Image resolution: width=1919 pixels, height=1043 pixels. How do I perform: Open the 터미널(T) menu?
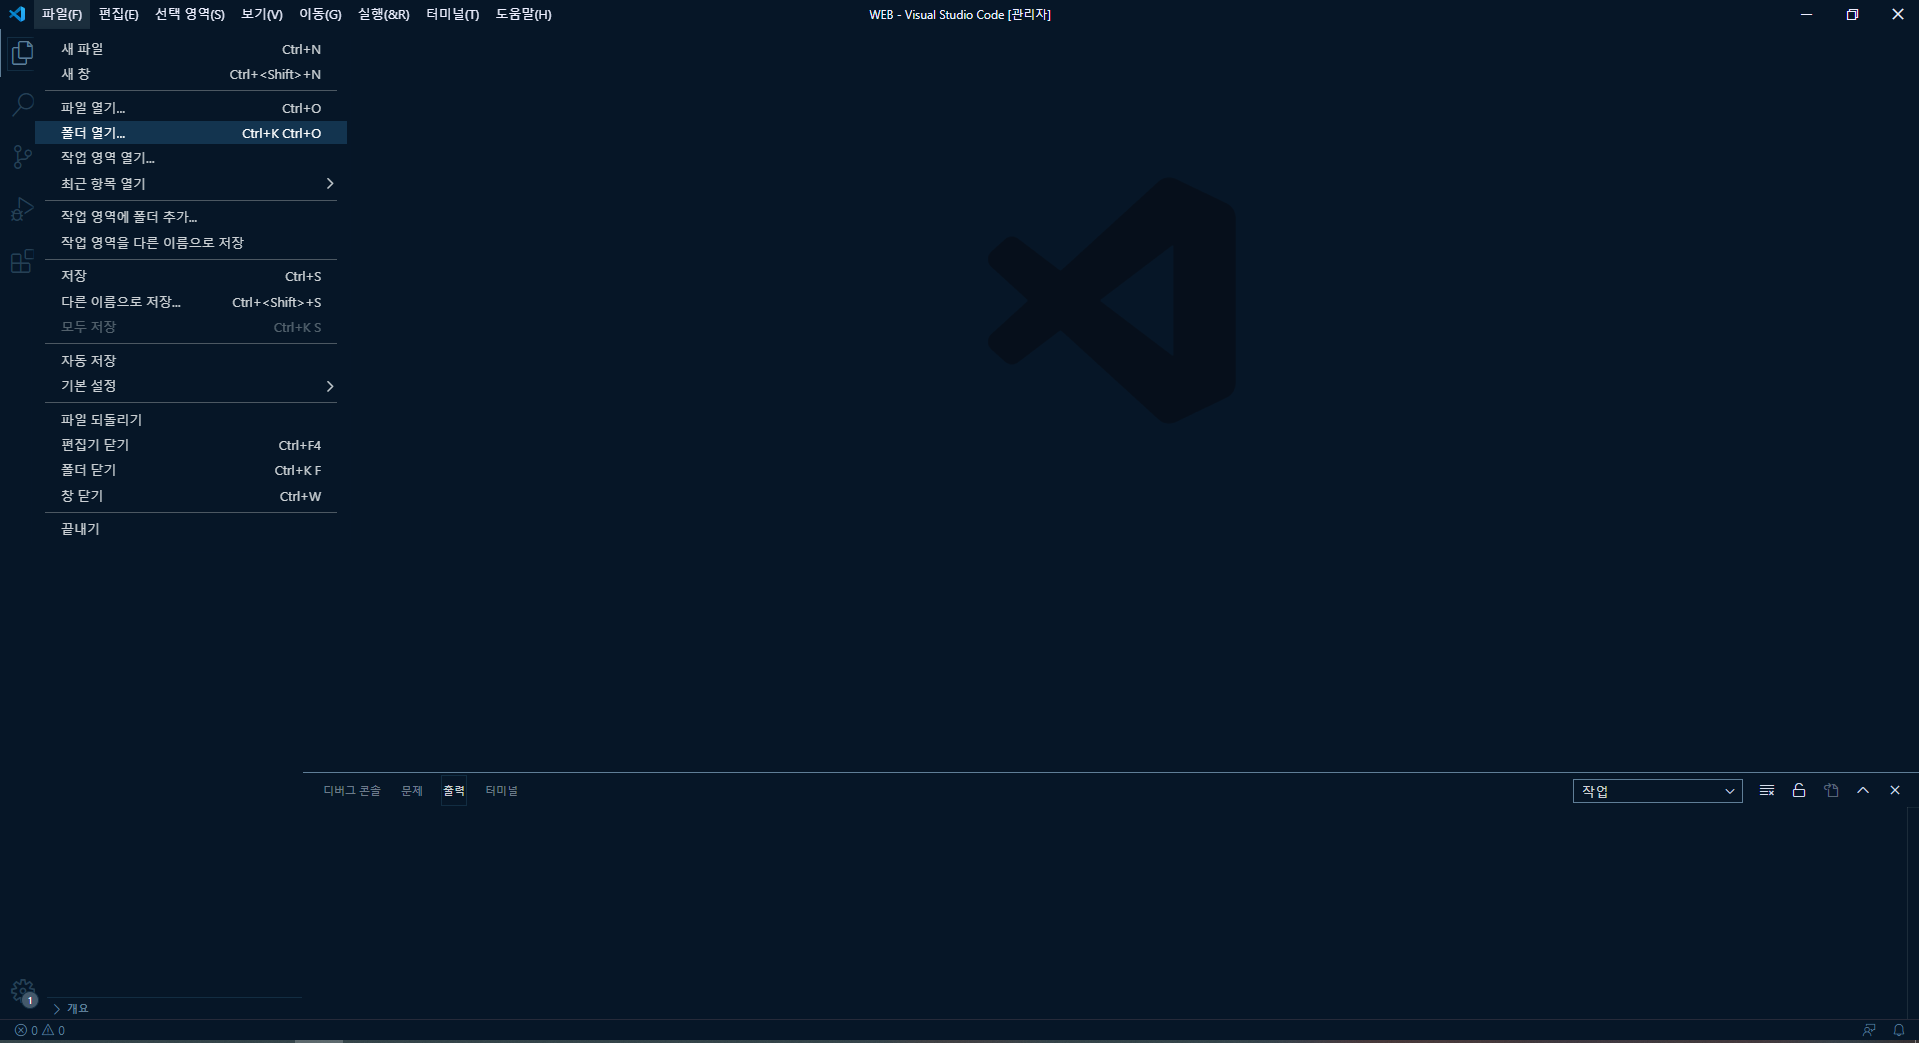452,14
